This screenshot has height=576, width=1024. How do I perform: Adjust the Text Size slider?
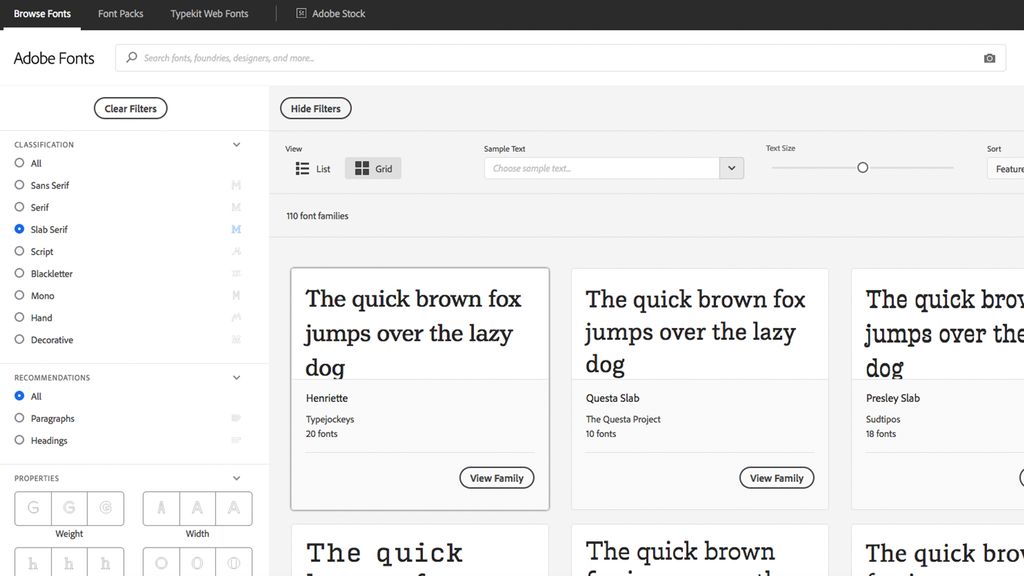(x=862, y=168)
